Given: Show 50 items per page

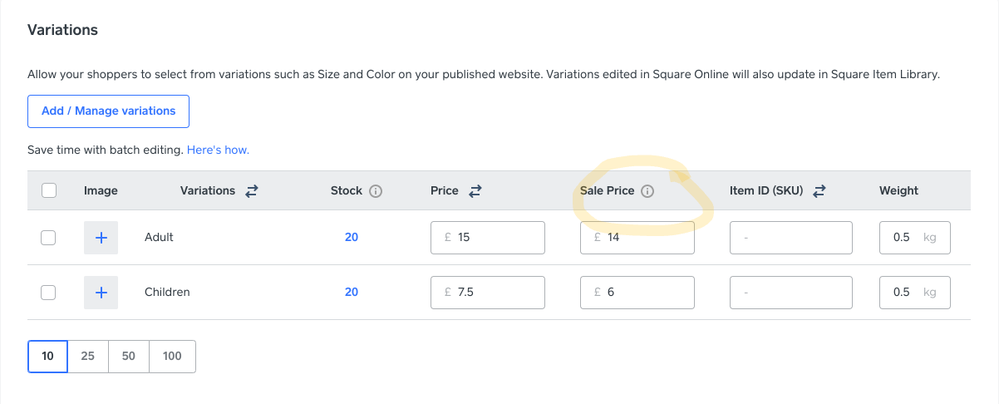Looking at the screenshot, I should (x=128, y=356).
